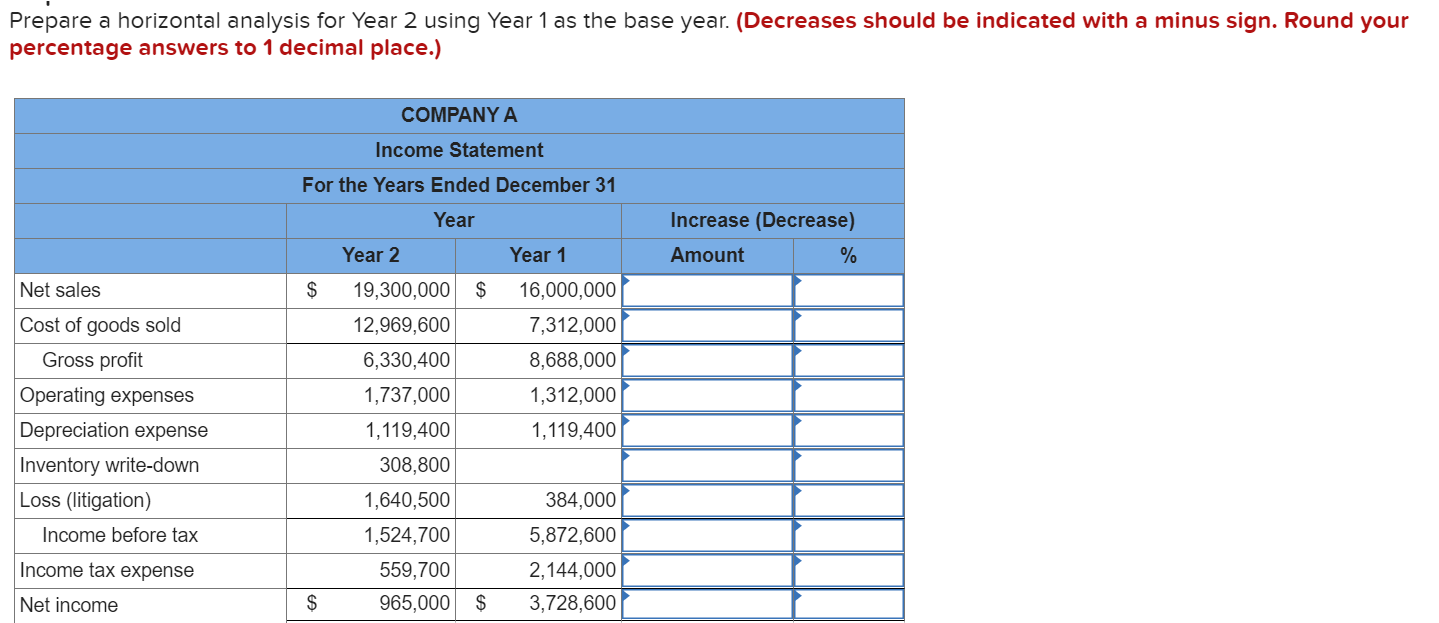Select the Depreciation expense row label
Viewport: 1439px width, 623px height.
(114, 430)
